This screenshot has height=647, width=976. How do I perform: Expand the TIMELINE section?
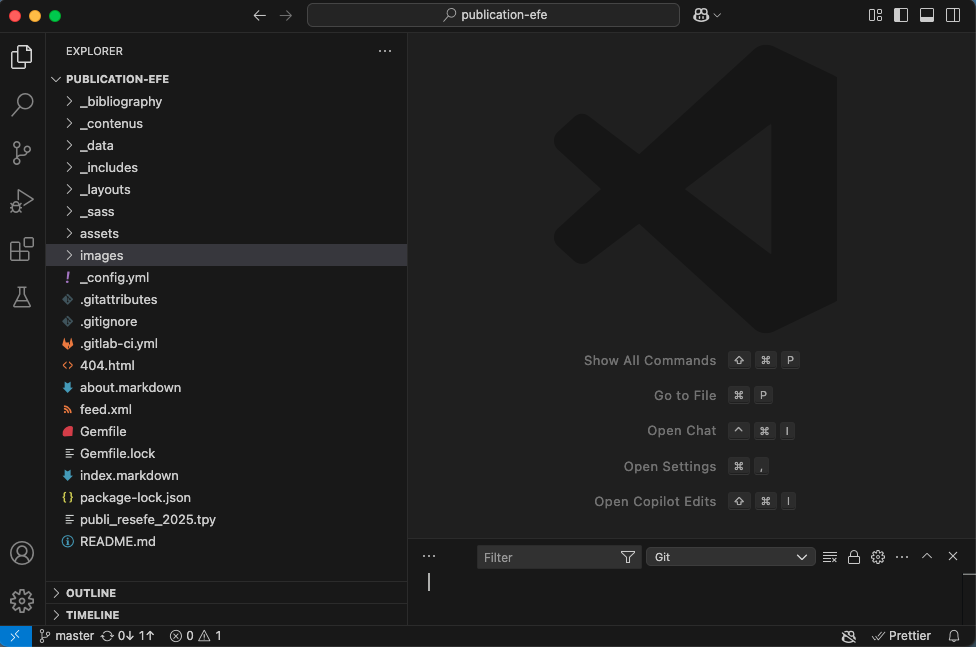point(92,615)
